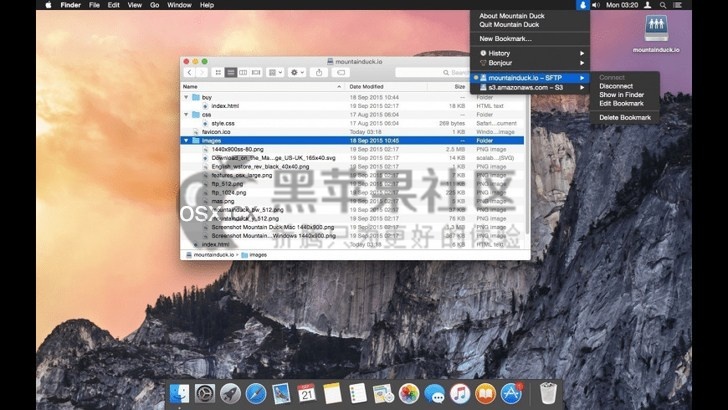Open Mail from the dock

(281, 394)
